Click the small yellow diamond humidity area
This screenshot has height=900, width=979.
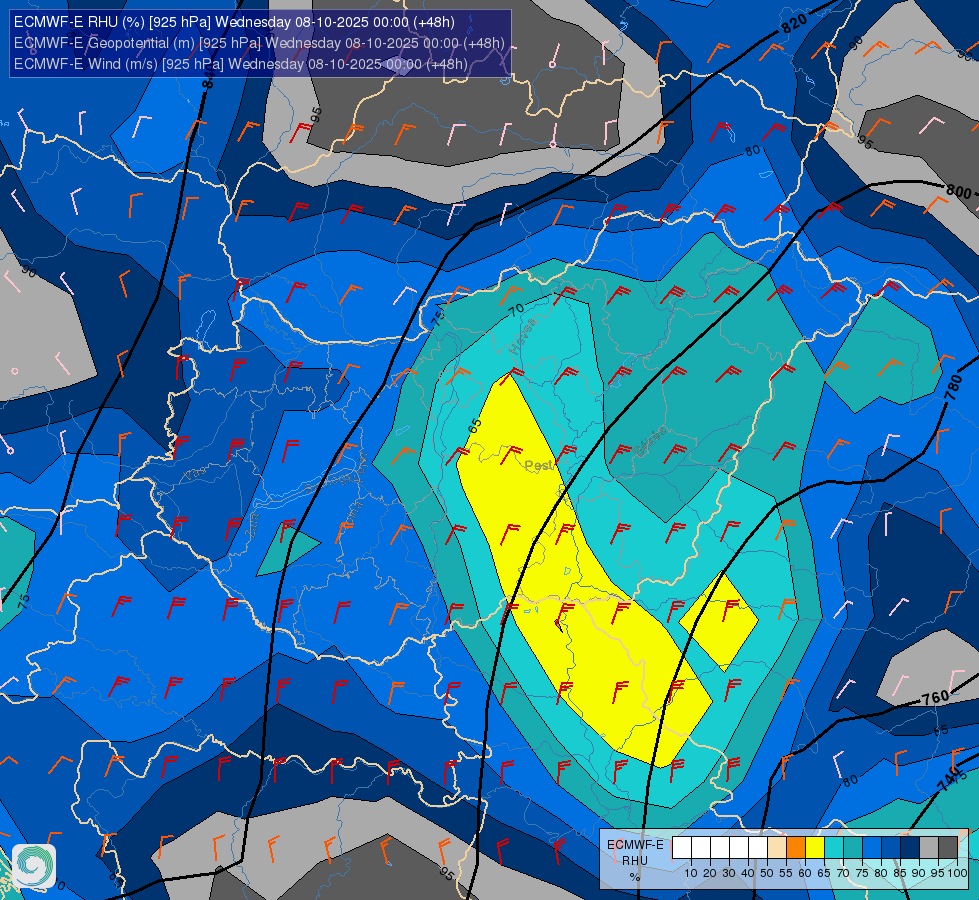(719, 621)
